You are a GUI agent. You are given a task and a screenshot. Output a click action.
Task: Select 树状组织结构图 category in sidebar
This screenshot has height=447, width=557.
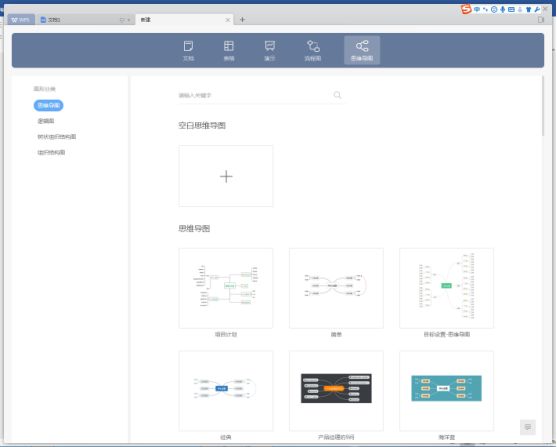coord(57,137)
